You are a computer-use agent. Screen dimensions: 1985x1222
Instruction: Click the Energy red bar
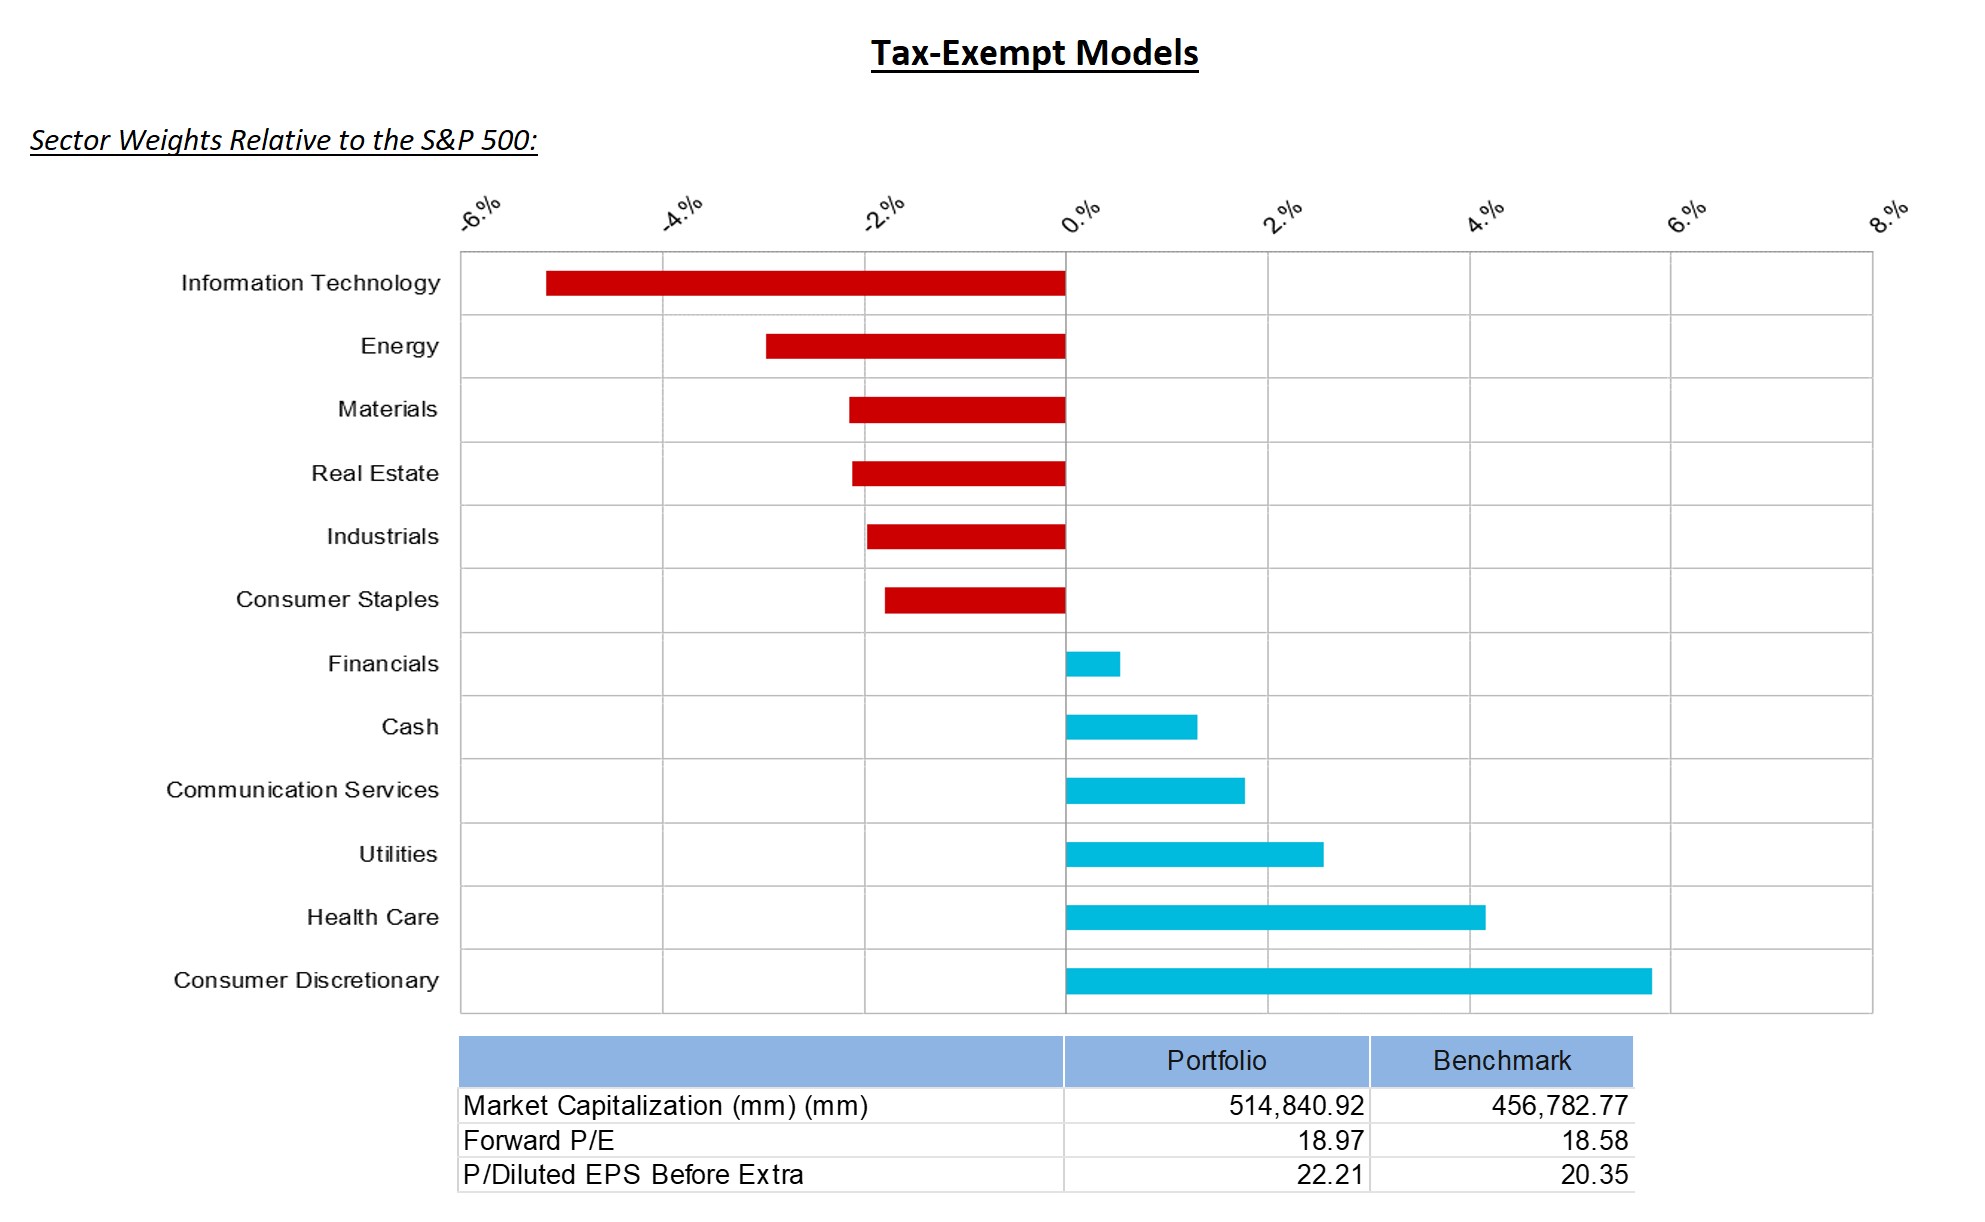pos(915,346)
